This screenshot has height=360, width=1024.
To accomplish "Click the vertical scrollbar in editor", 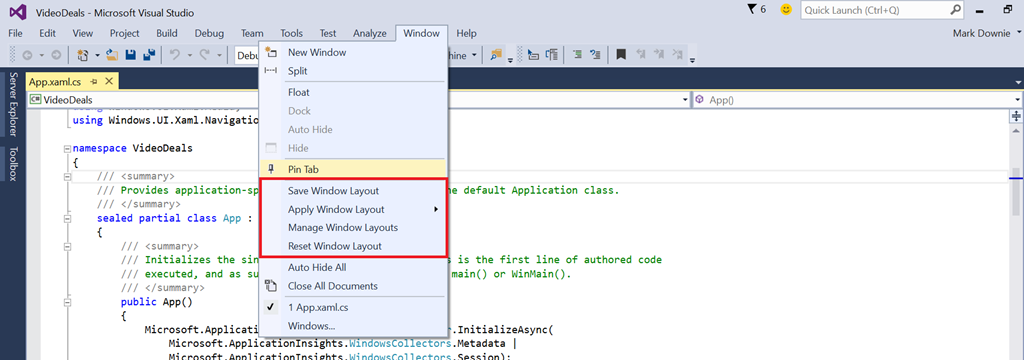I will click(x=1016, y=242).
